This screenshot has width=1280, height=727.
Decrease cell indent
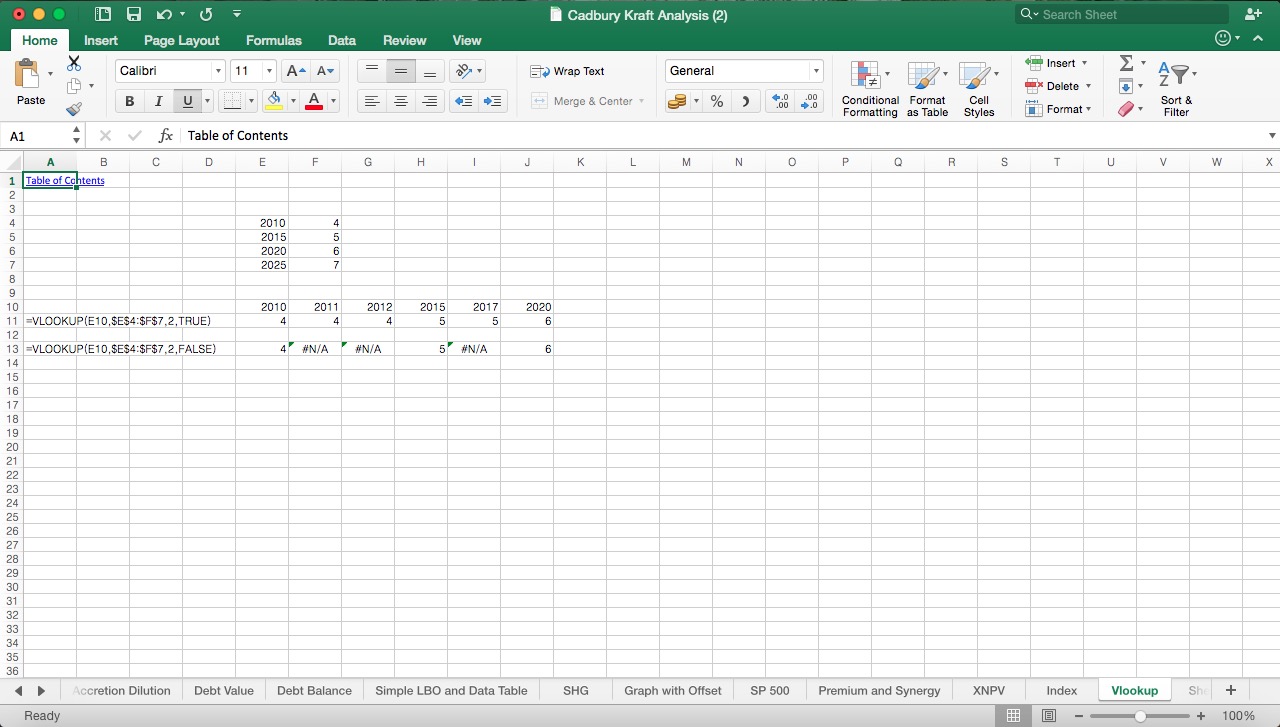pyautogui.click(x=463, y=101)
